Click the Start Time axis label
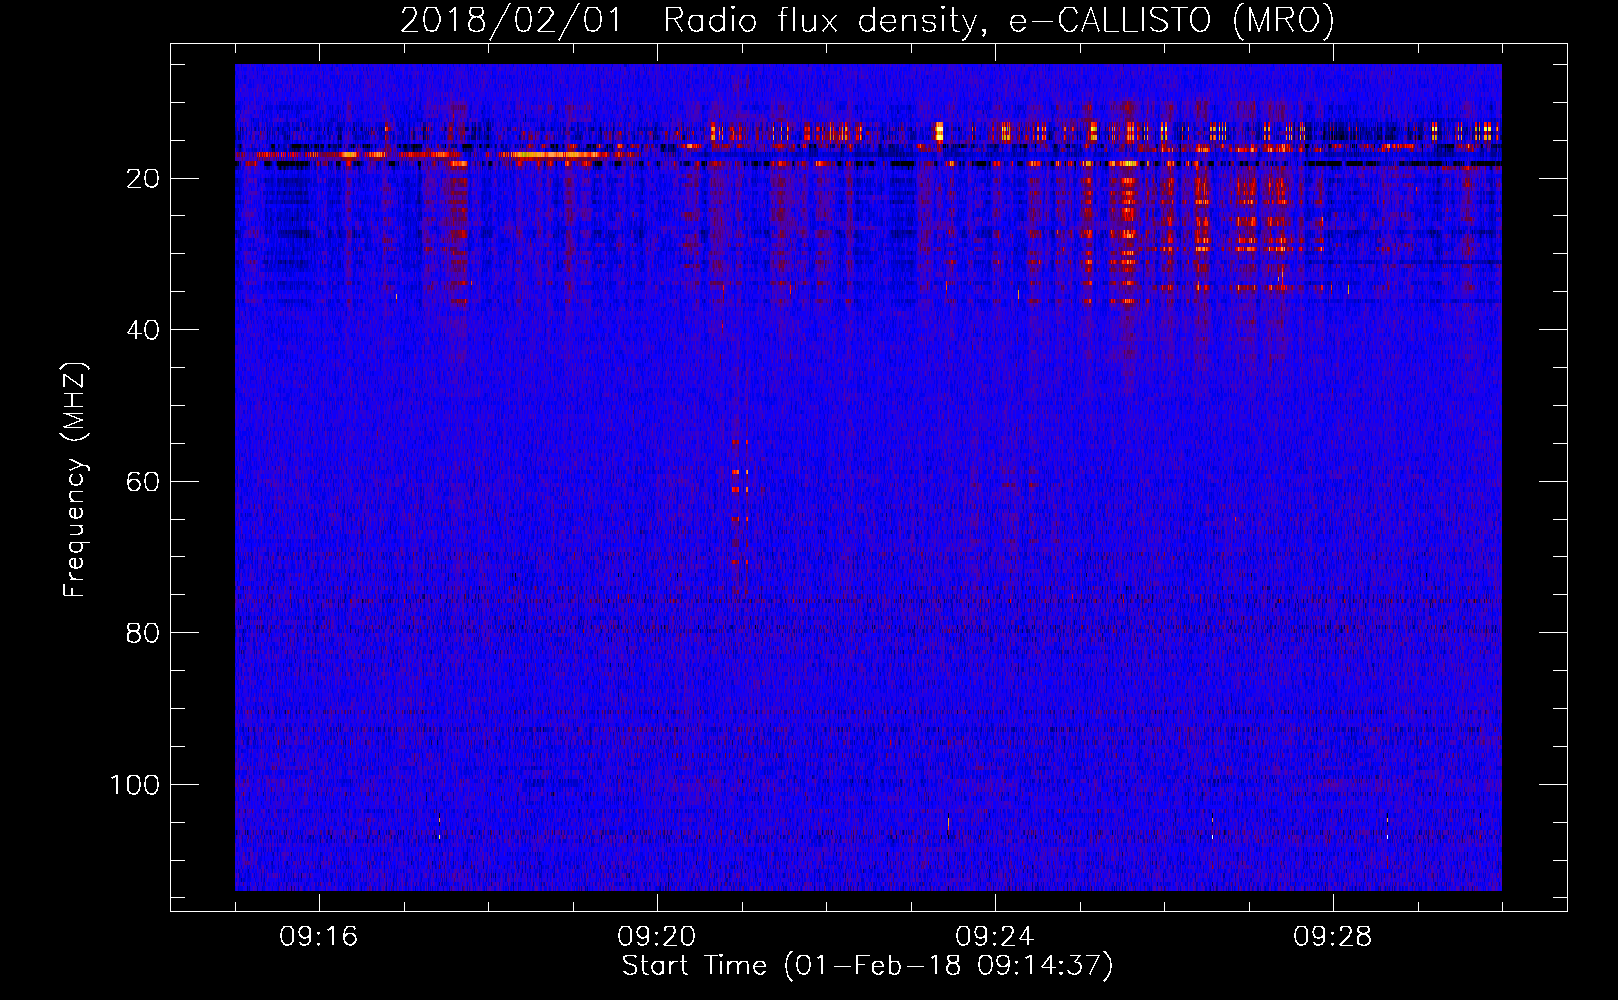Screen dimensions: 1618x1000 click(867, 966)
